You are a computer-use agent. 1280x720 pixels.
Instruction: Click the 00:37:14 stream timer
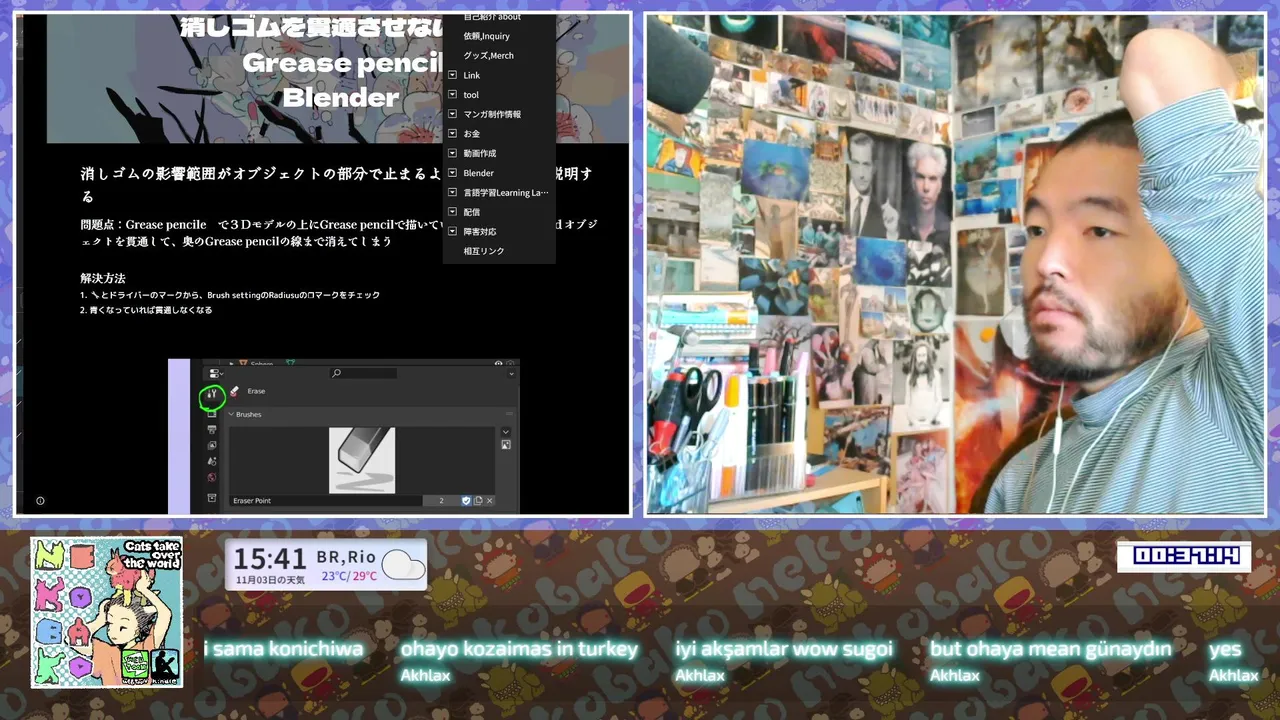(1184, 556)
